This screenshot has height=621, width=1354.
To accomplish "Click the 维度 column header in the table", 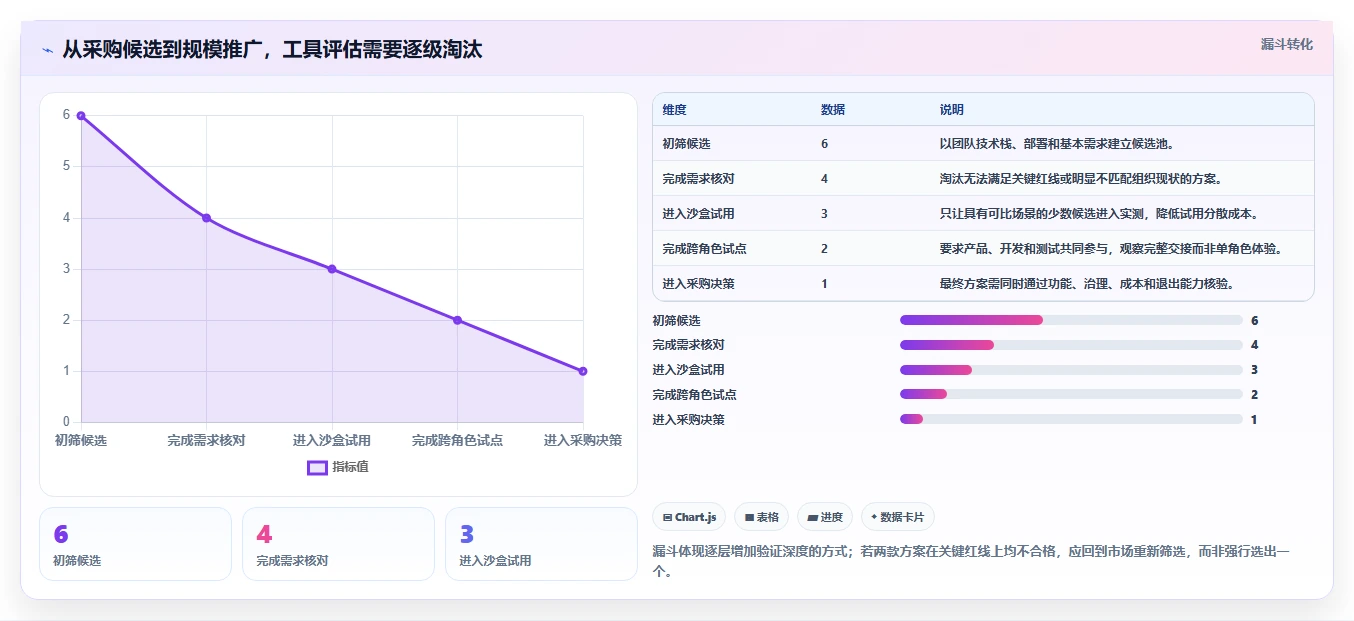I will click(674, 110).
